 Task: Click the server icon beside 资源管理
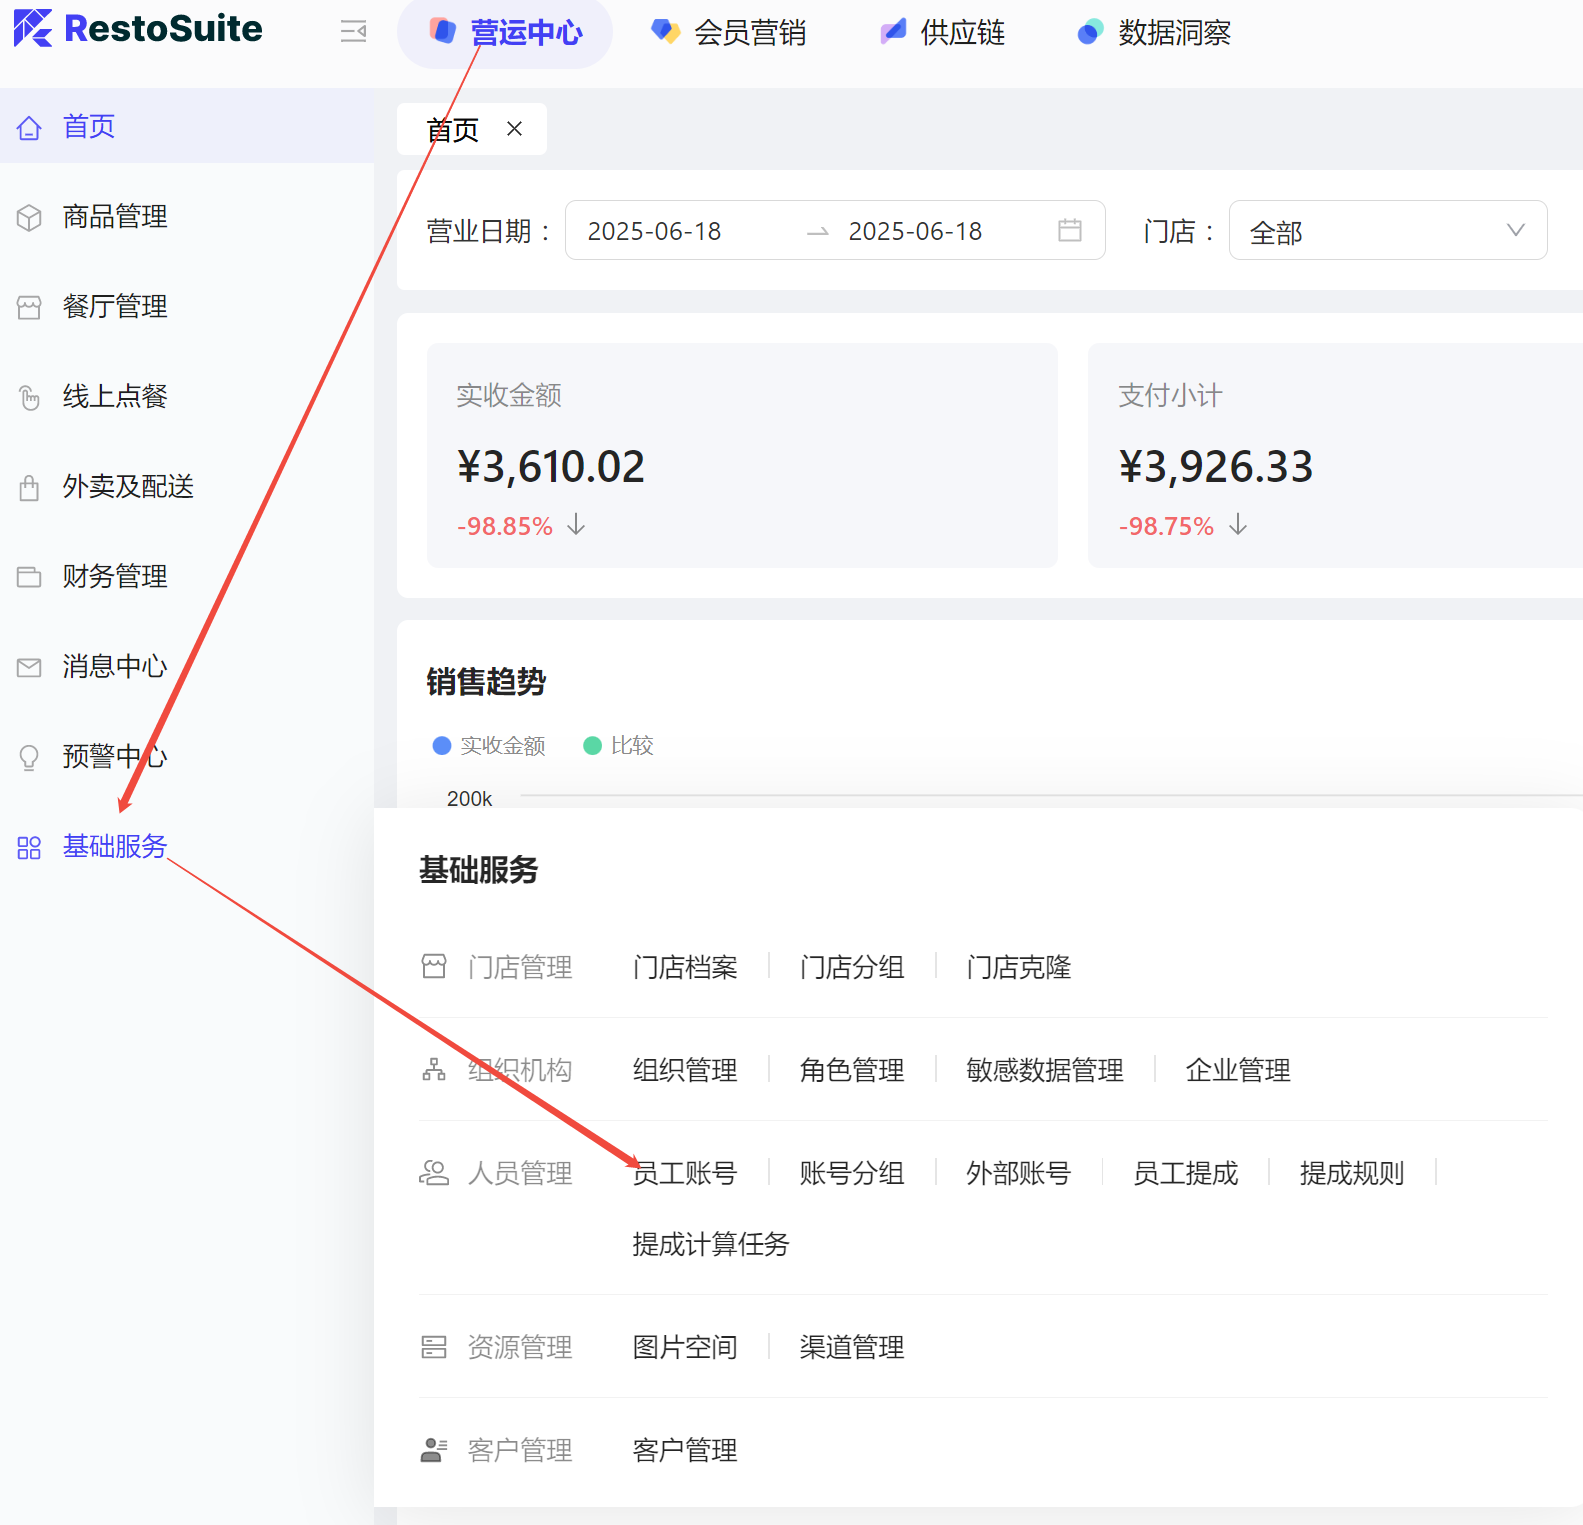coord(434,1346)
